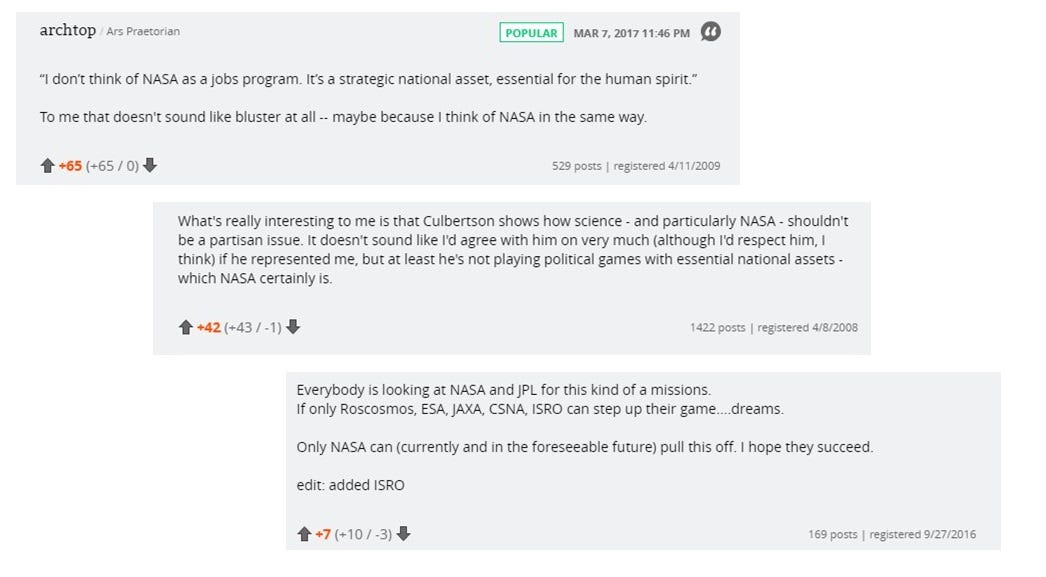Upvote the Culbertson comment with +42 score

185,328
